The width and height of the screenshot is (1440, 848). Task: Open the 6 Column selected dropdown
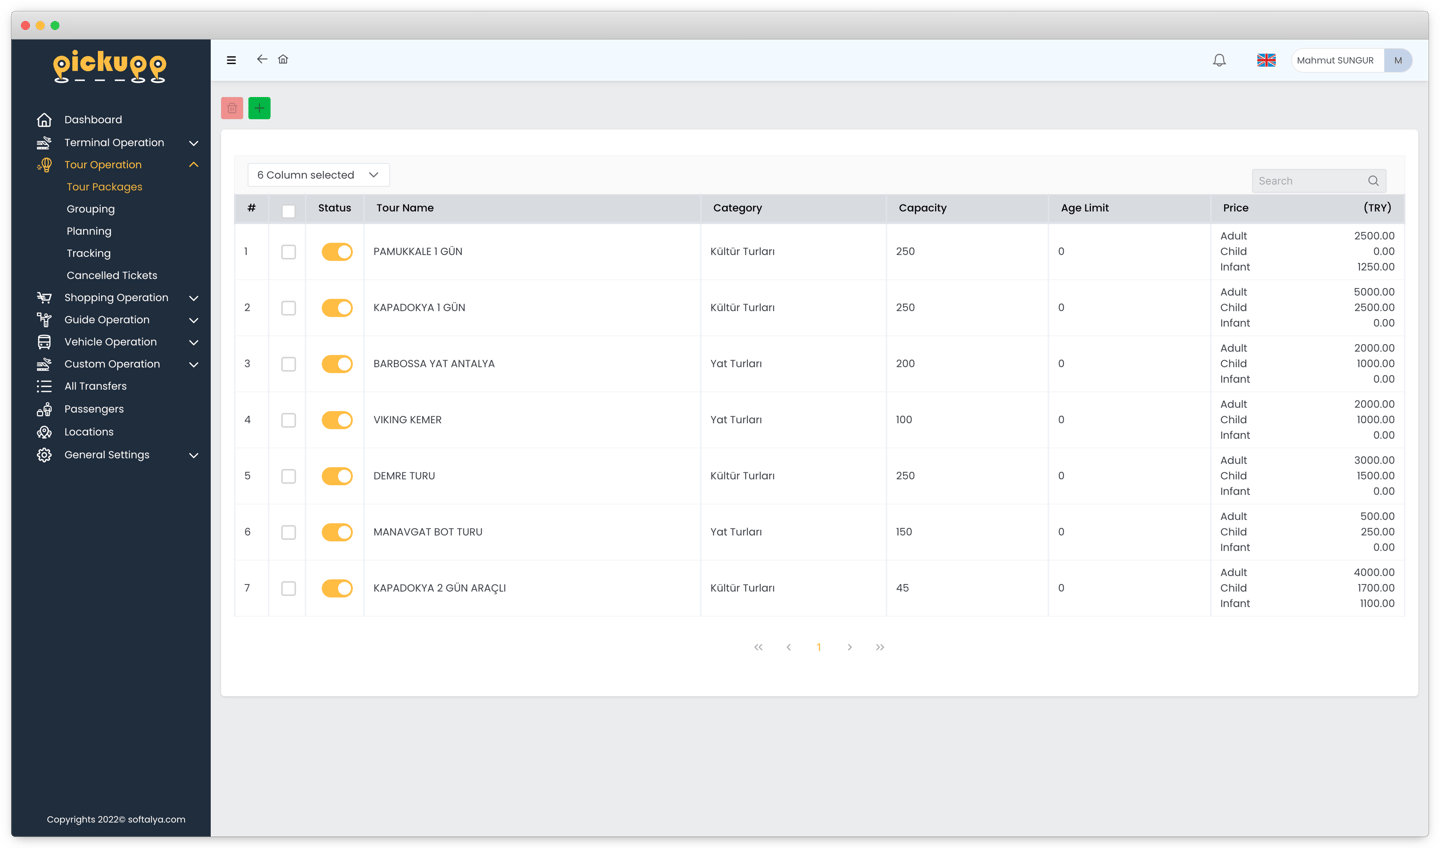(318, 175)
